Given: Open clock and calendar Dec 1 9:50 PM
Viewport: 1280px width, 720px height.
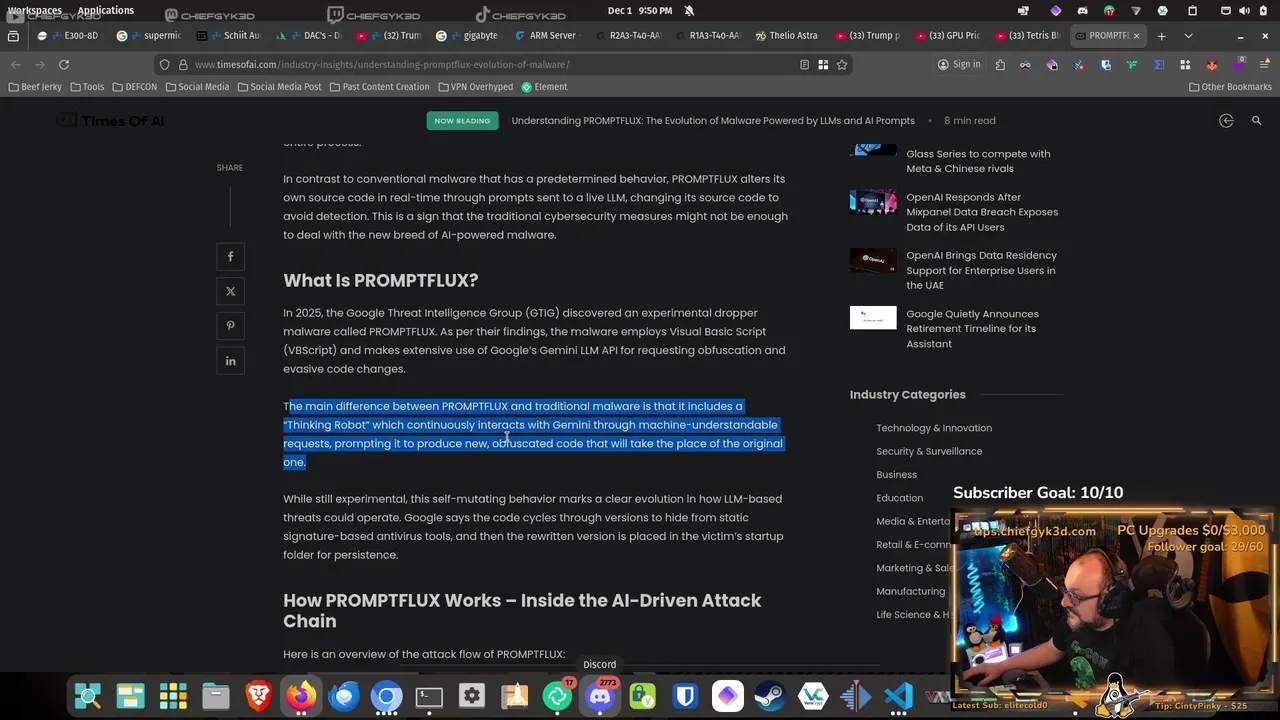Looking at the screenshot, I should [x=640, y=10].
